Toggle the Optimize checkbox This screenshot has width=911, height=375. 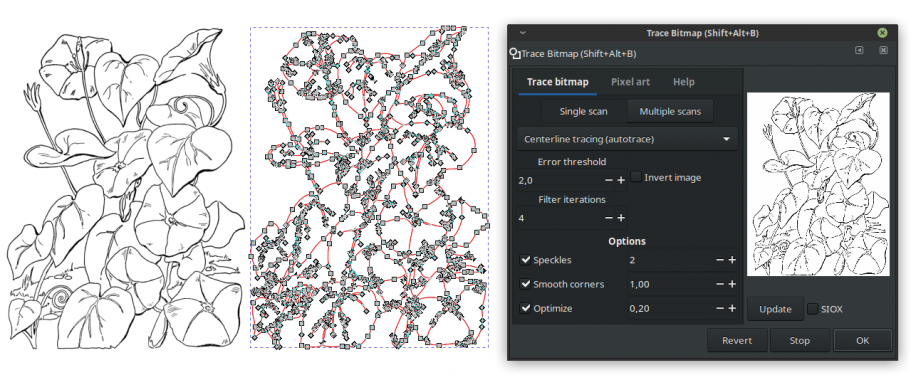(525, 309)
